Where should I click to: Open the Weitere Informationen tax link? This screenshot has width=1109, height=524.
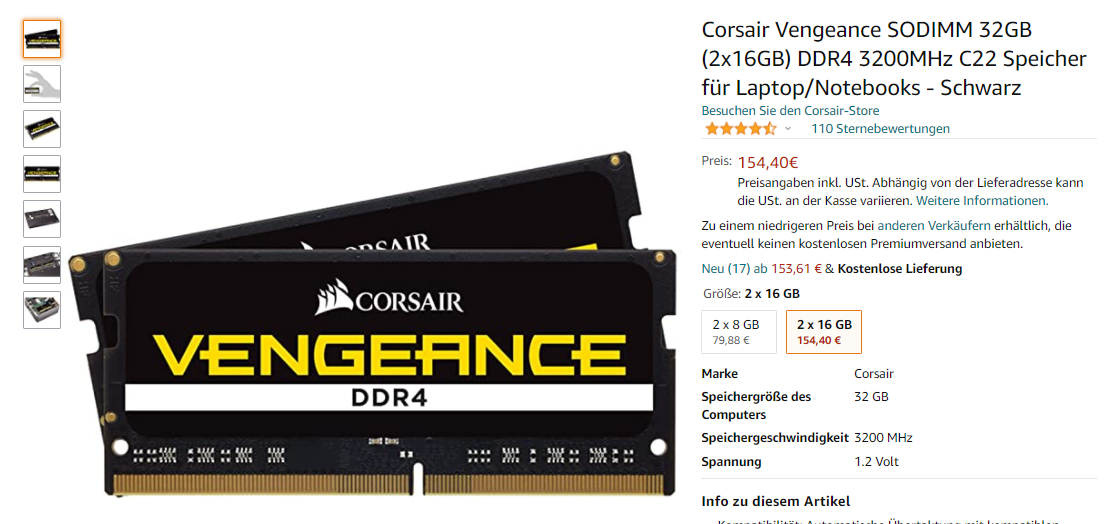click(x=982, y=201)
